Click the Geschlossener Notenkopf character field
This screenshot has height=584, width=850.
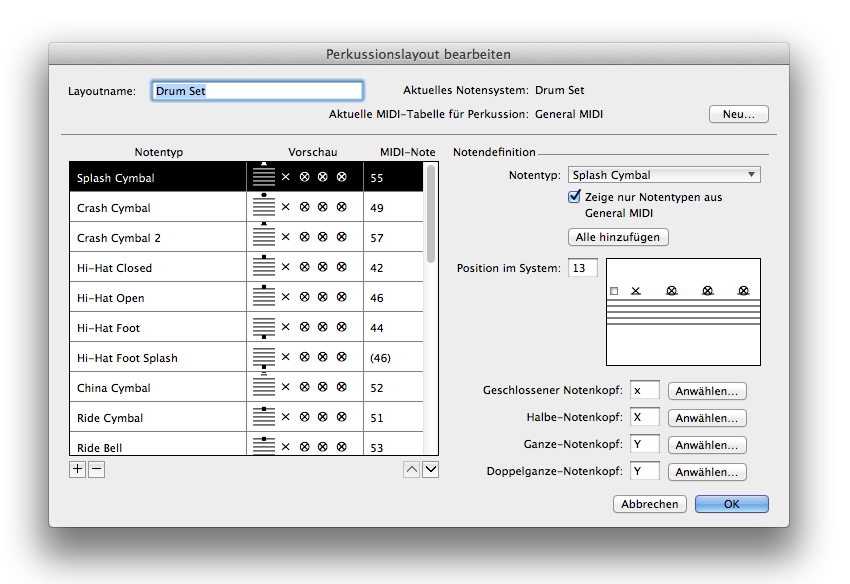pos(645,390)
